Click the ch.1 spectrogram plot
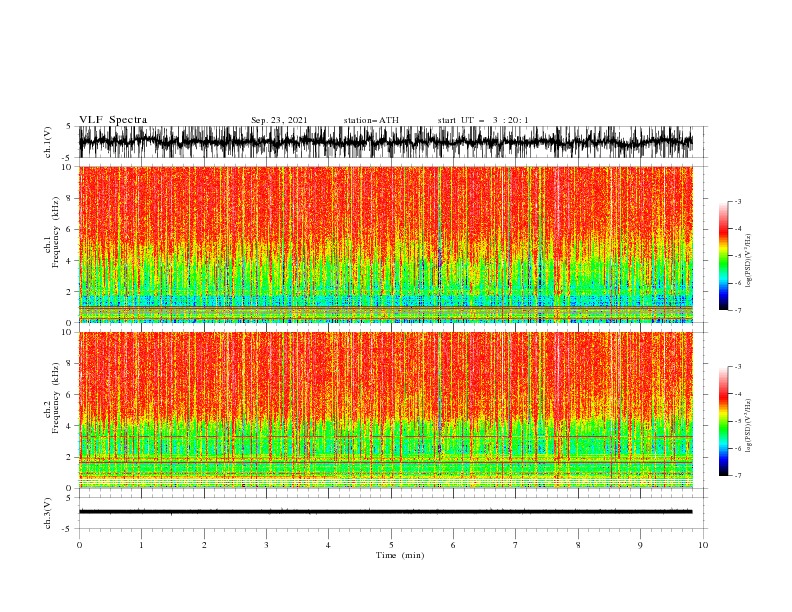The image size is (792, 612). click(386, 244)
